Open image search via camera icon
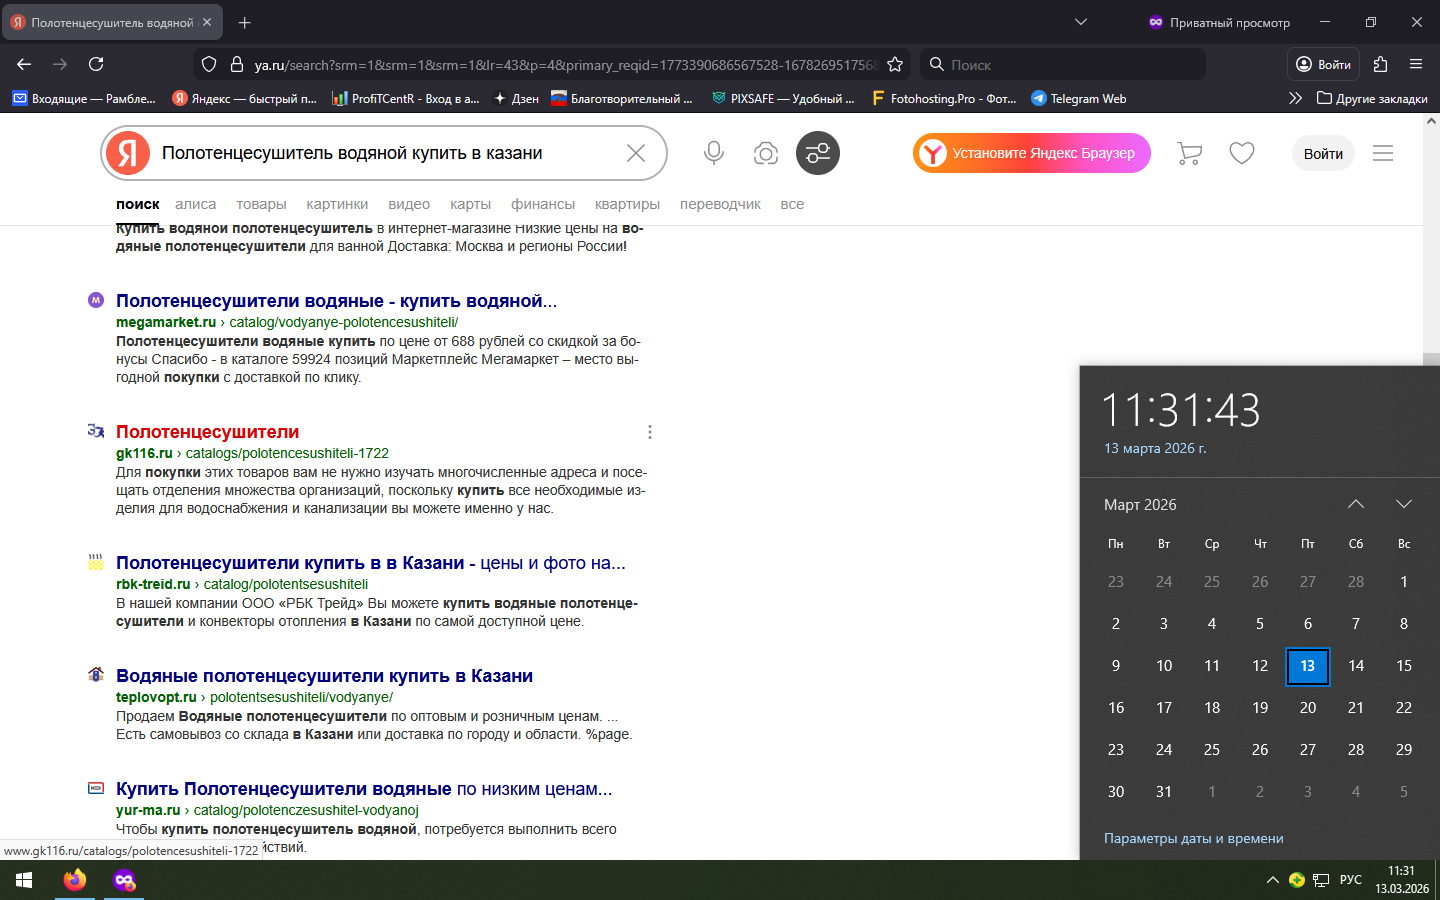The height and width of the screenshot is (900, 1440). tap(766, 153)
